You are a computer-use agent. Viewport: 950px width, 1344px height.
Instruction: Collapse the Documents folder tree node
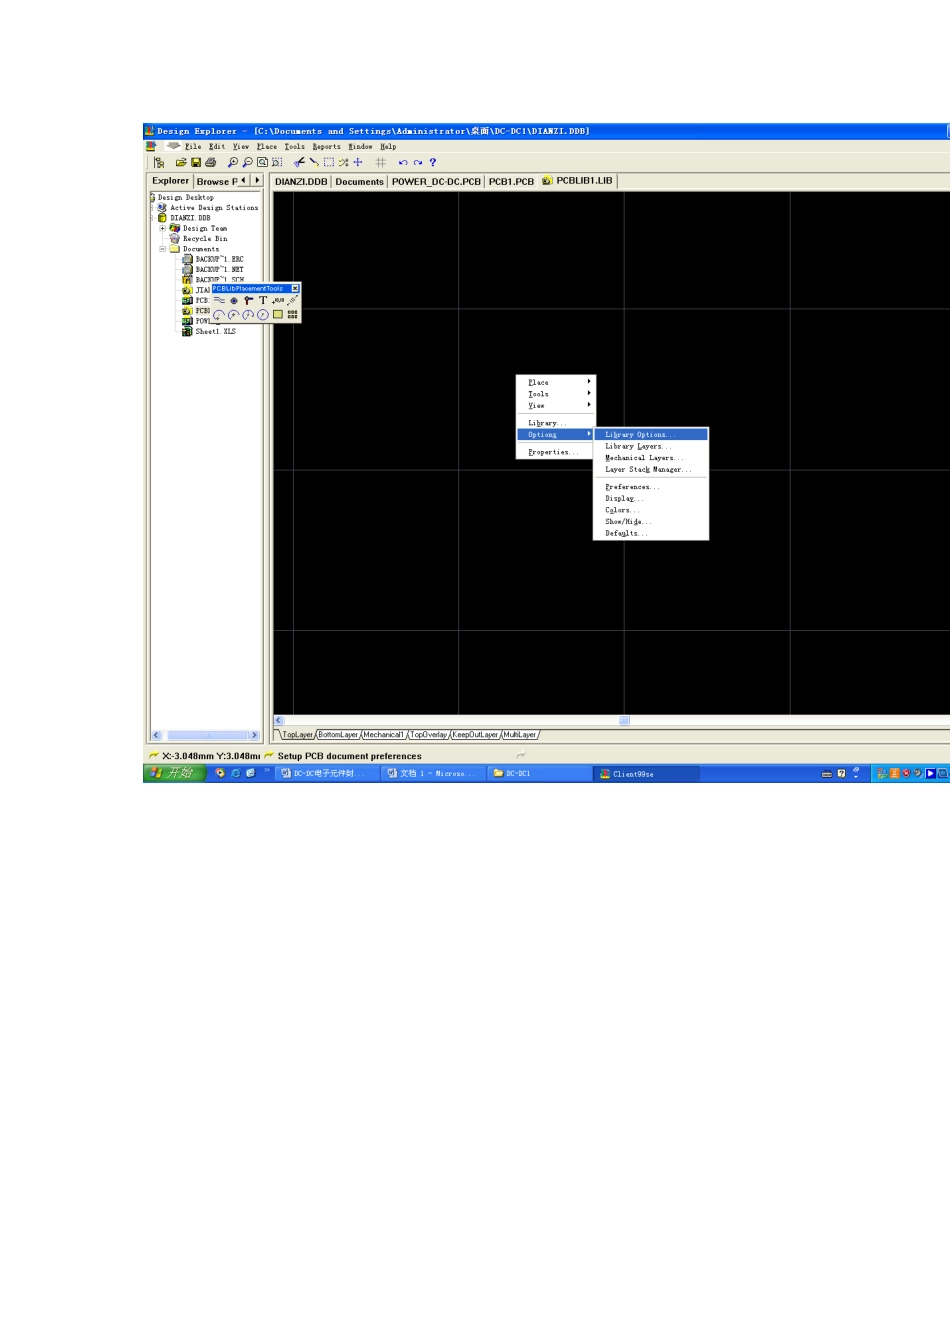click(163, 249)
